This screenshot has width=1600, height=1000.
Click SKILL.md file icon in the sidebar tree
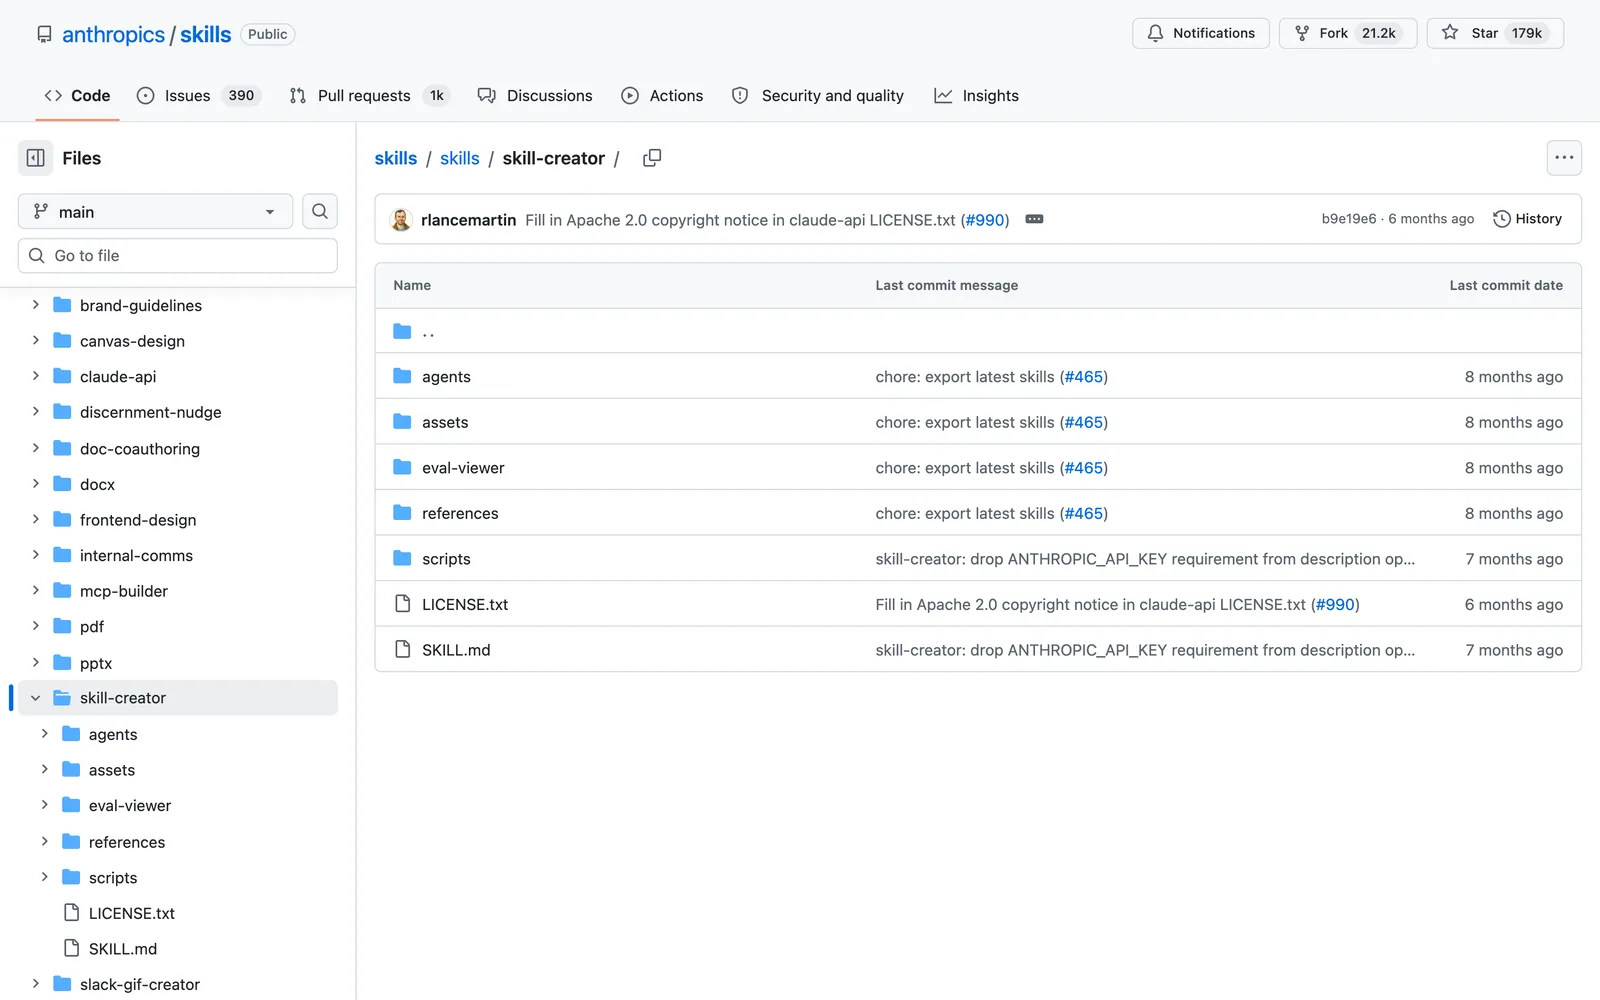click(71, 948)
